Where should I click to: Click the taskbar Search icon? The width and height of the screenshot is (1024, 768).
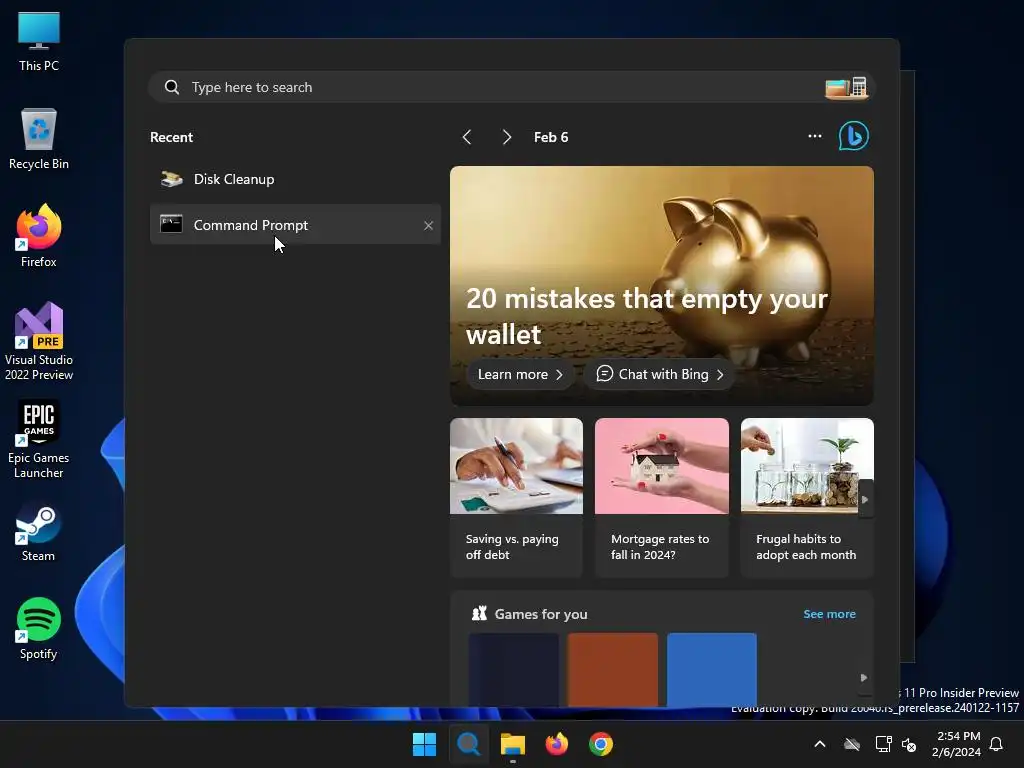click(468, 744)
